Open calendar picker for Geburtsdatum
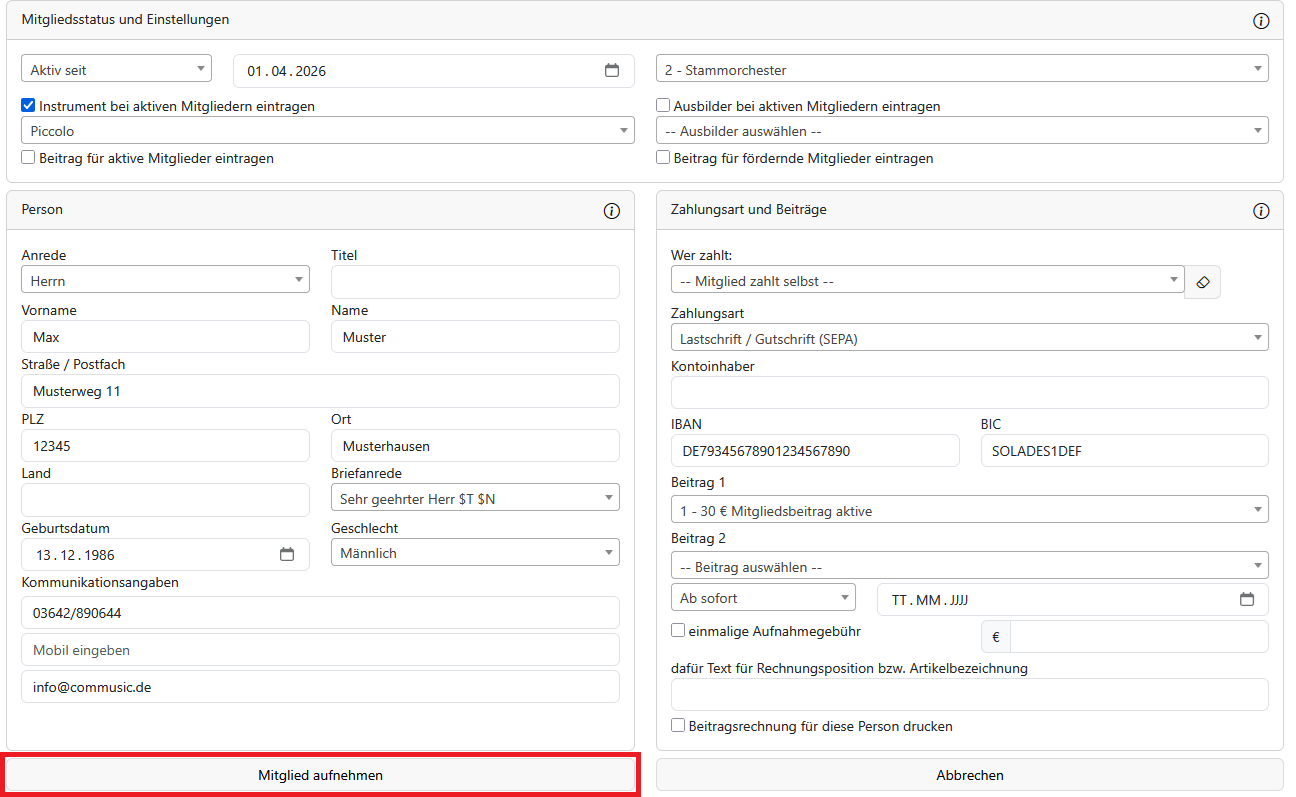Screen dimensions: 1296x797 pos(287,555)
